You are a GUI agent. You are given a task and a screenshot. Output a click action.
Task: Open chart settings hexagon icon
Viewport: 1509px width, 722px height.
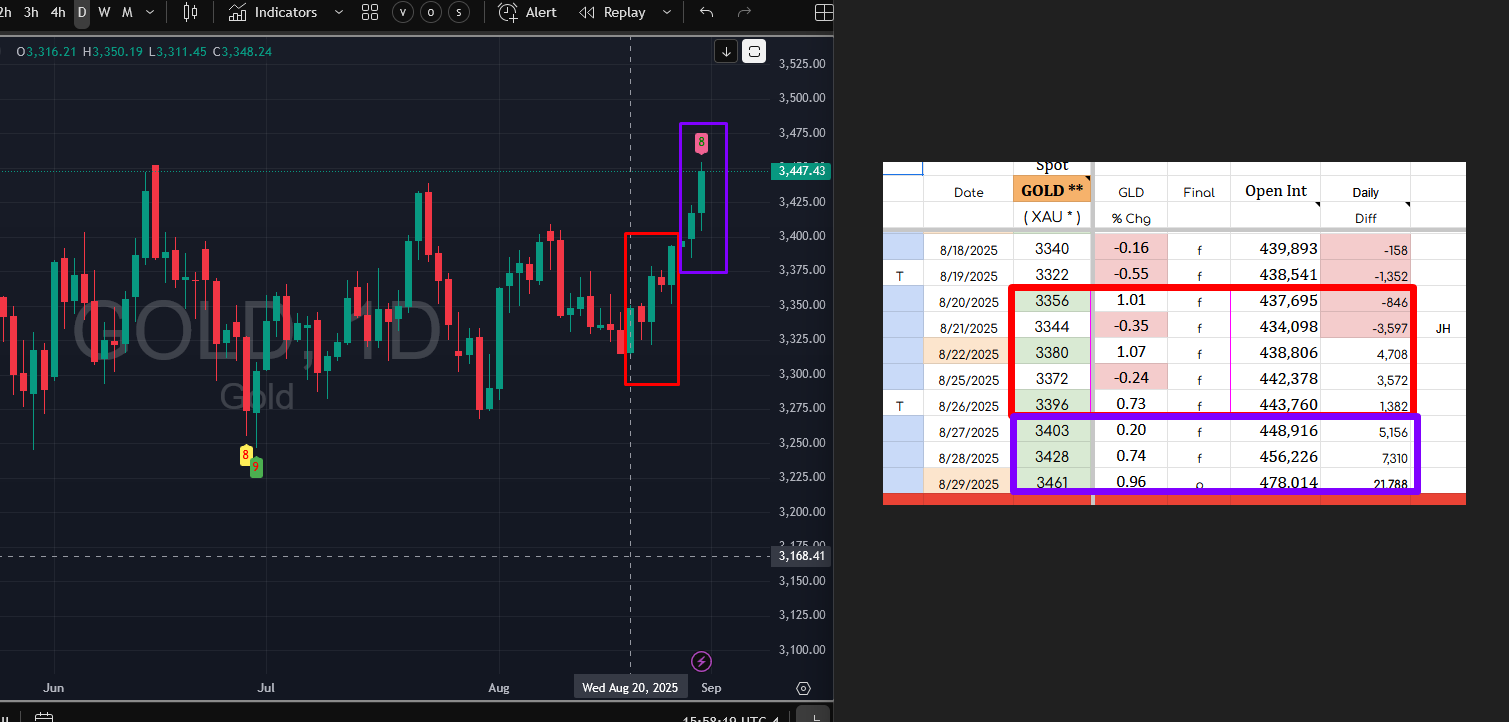[x=803, y=688]
